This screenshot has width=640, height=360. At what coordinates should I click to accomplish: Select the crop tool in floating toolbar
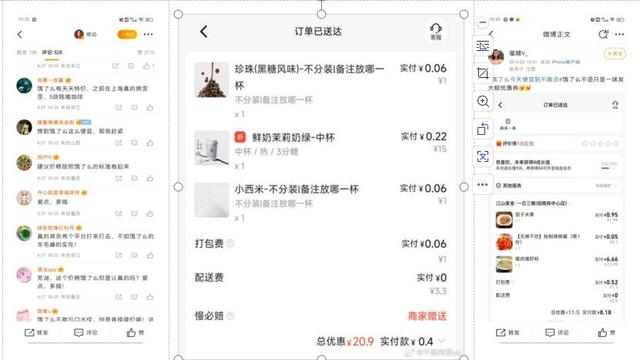pos(482,73)
